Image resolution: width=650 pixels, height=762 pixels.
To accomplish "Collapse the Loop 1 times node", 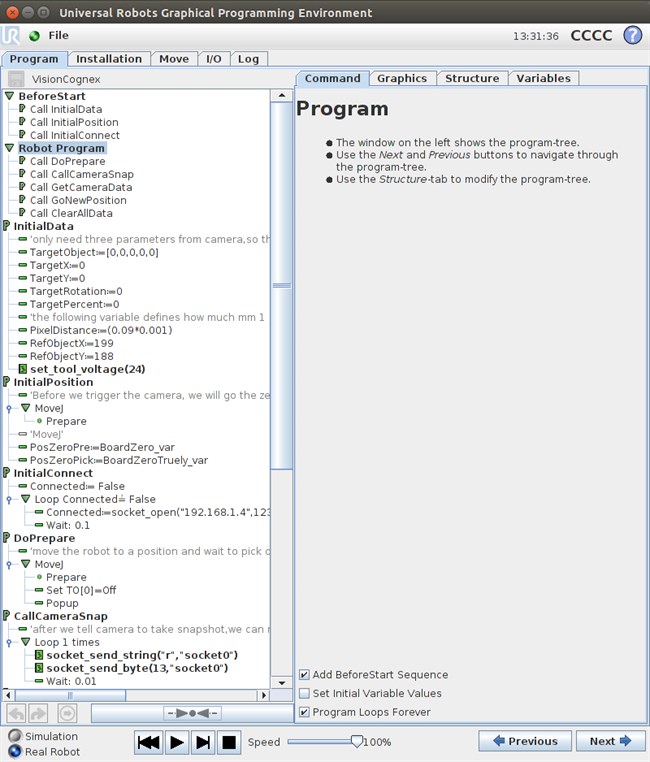I will [26, 641].
